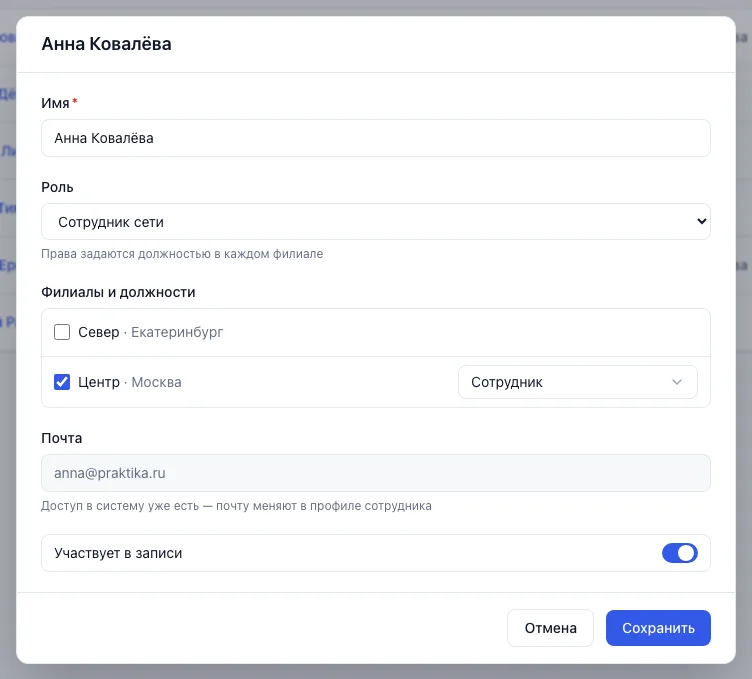Open the Роль dropdown Сотрудник сети
The width and height of the screenshot is (752, 679).
[x=376, y=222]
